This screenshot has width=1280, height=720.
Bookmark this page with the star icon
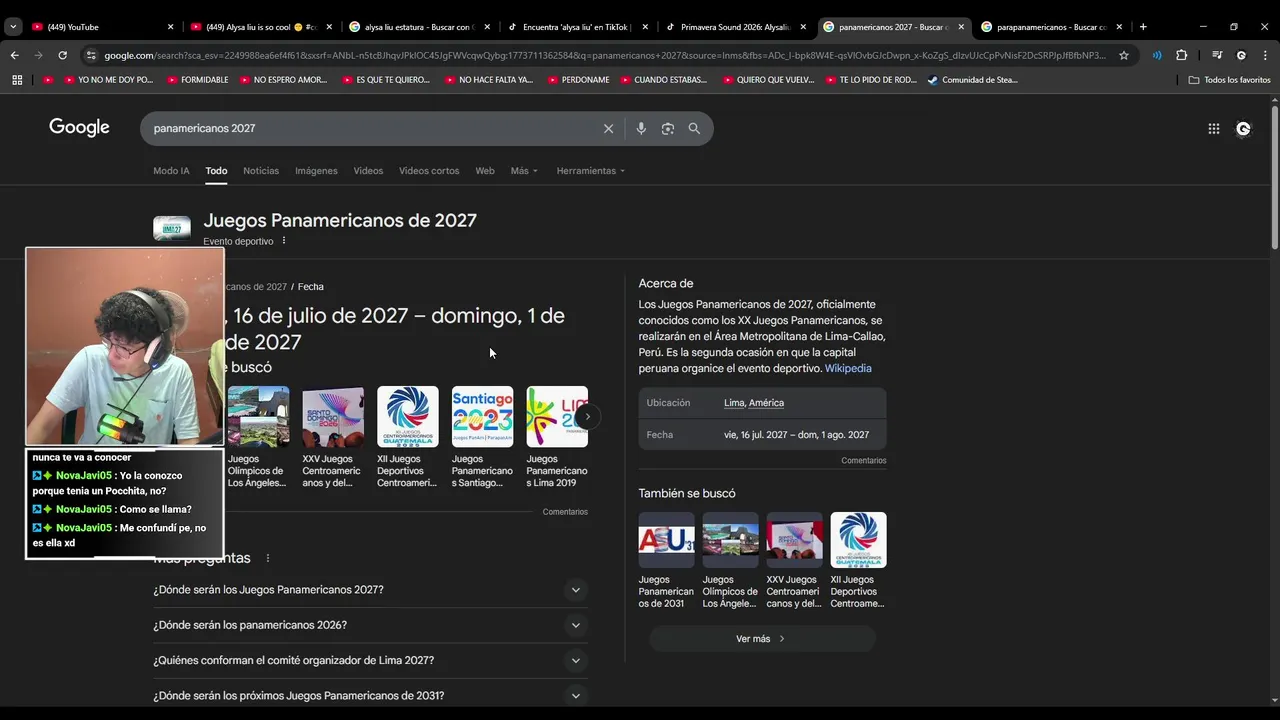(x=1124, y=55)
